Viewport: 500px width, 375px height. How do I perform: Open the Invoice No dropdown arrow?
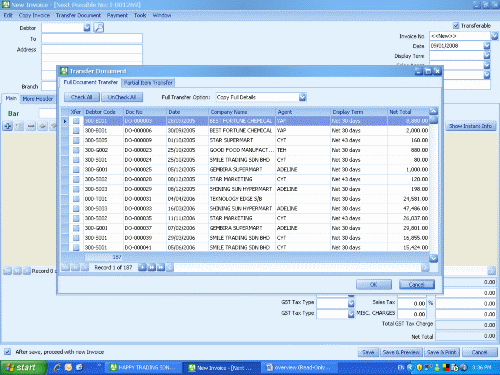[495, 36]
